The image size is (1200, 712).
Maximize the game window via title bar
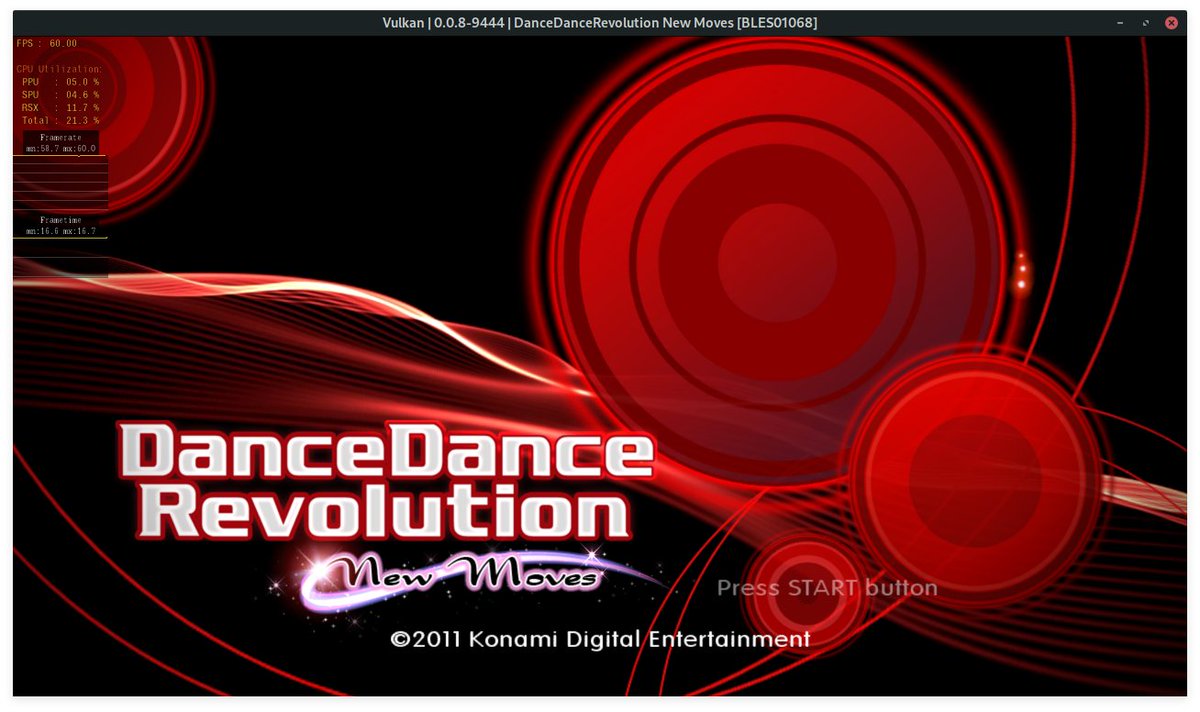(1146, 22)
